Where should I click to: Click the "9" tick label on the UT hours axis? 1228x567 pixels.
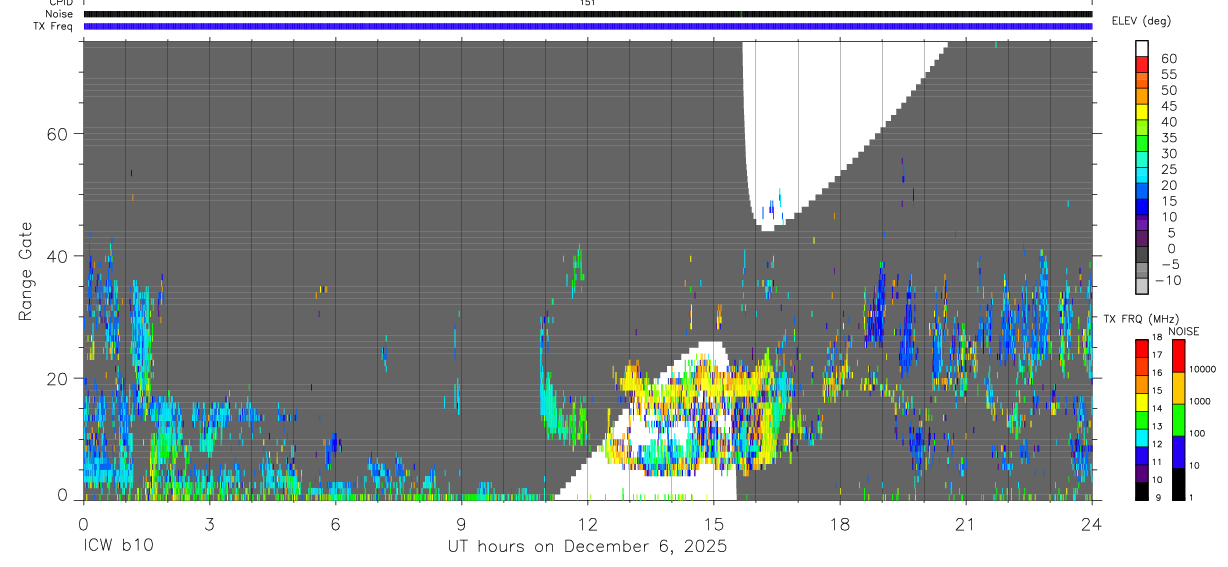pos(461,523)
